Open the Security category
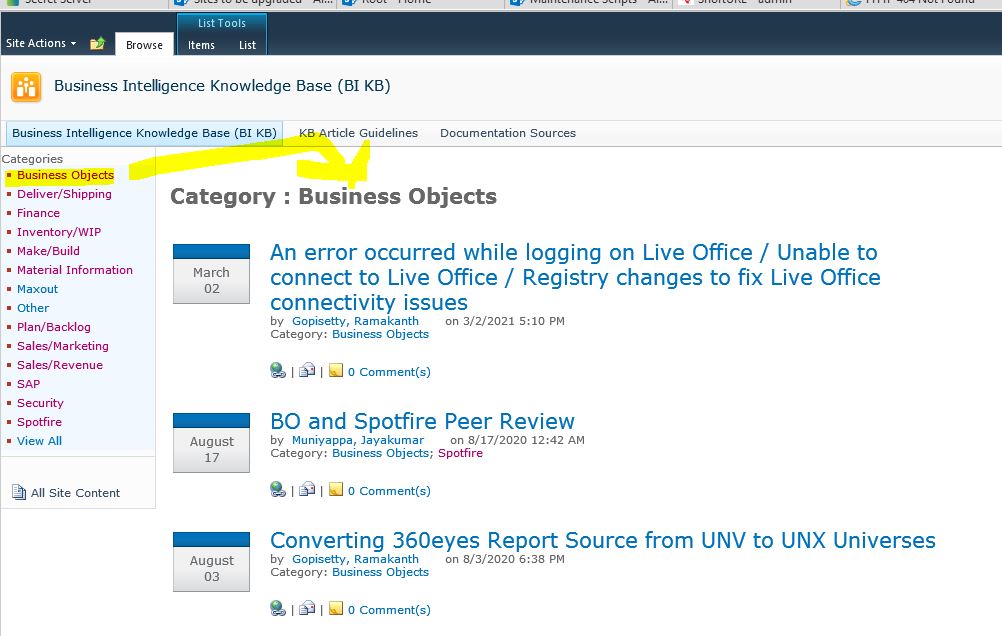 pos(40,403)
